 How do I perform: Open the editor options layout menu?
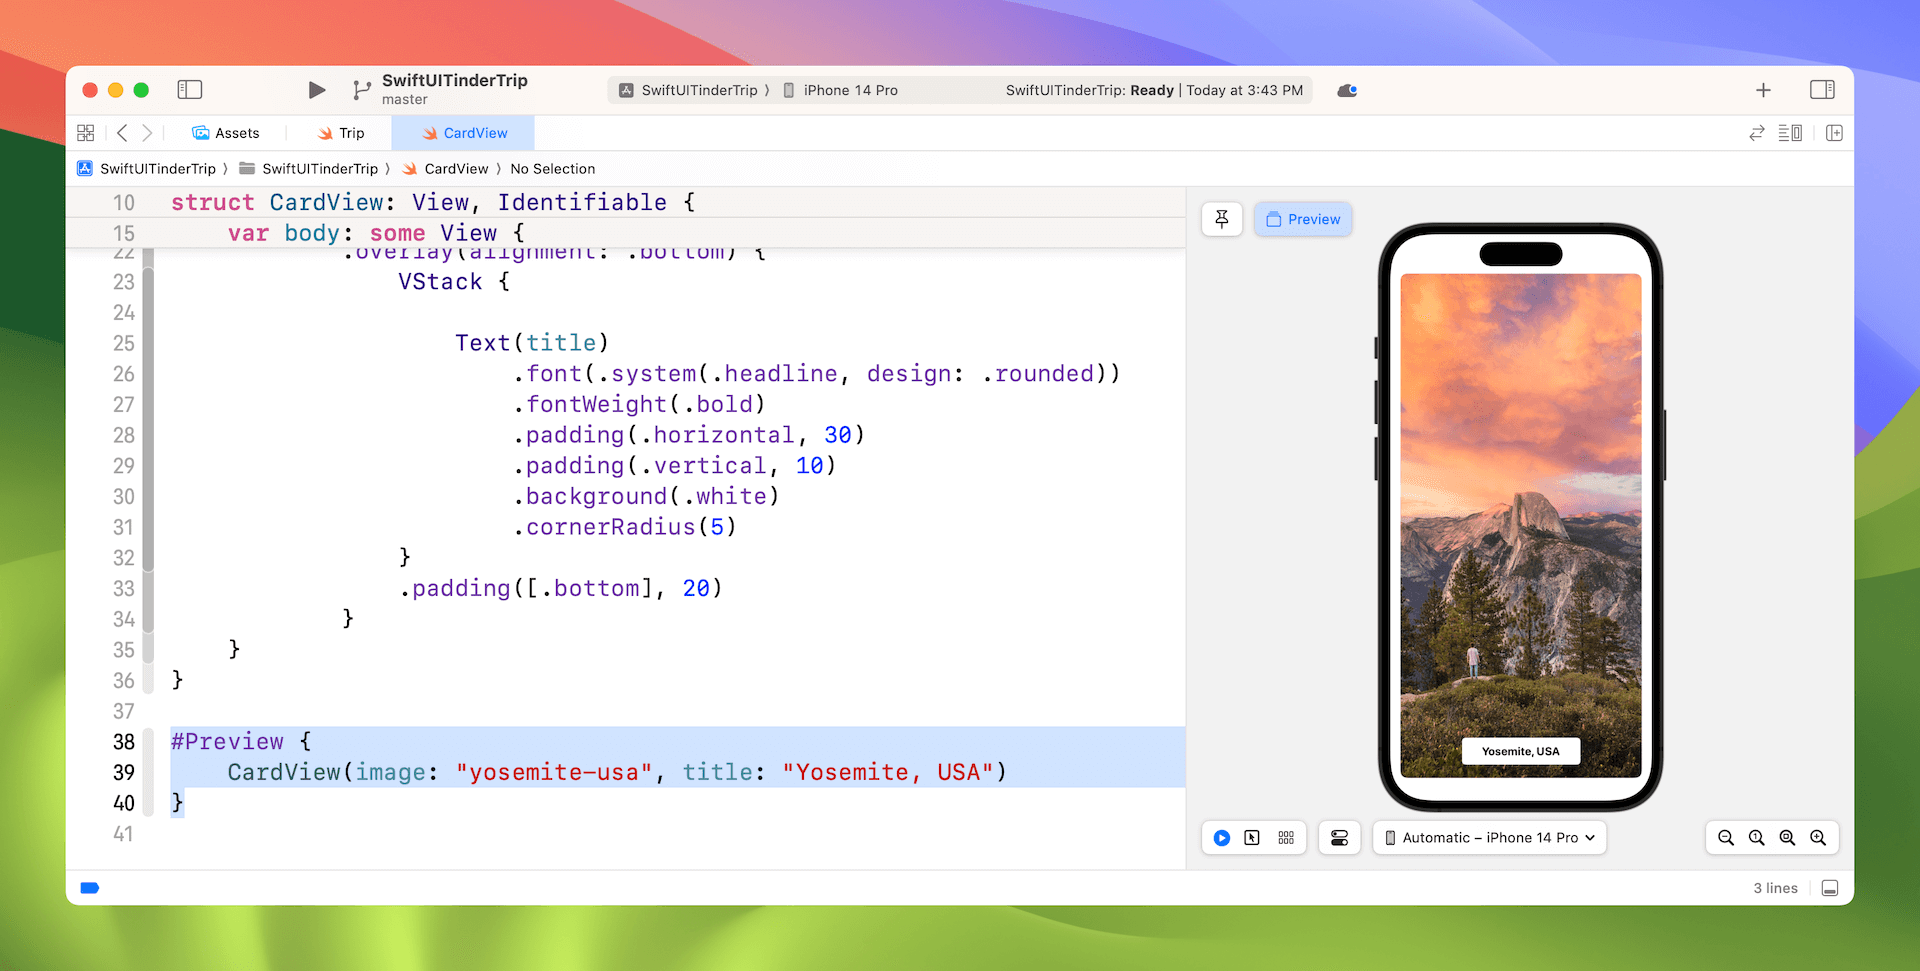click(x=1790, y=133)
